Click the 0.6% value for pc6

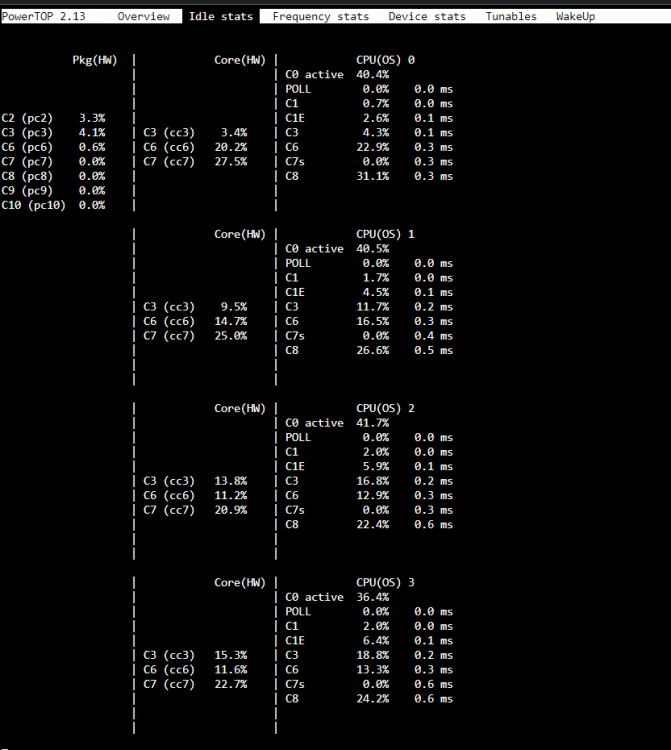click(92, 147)
